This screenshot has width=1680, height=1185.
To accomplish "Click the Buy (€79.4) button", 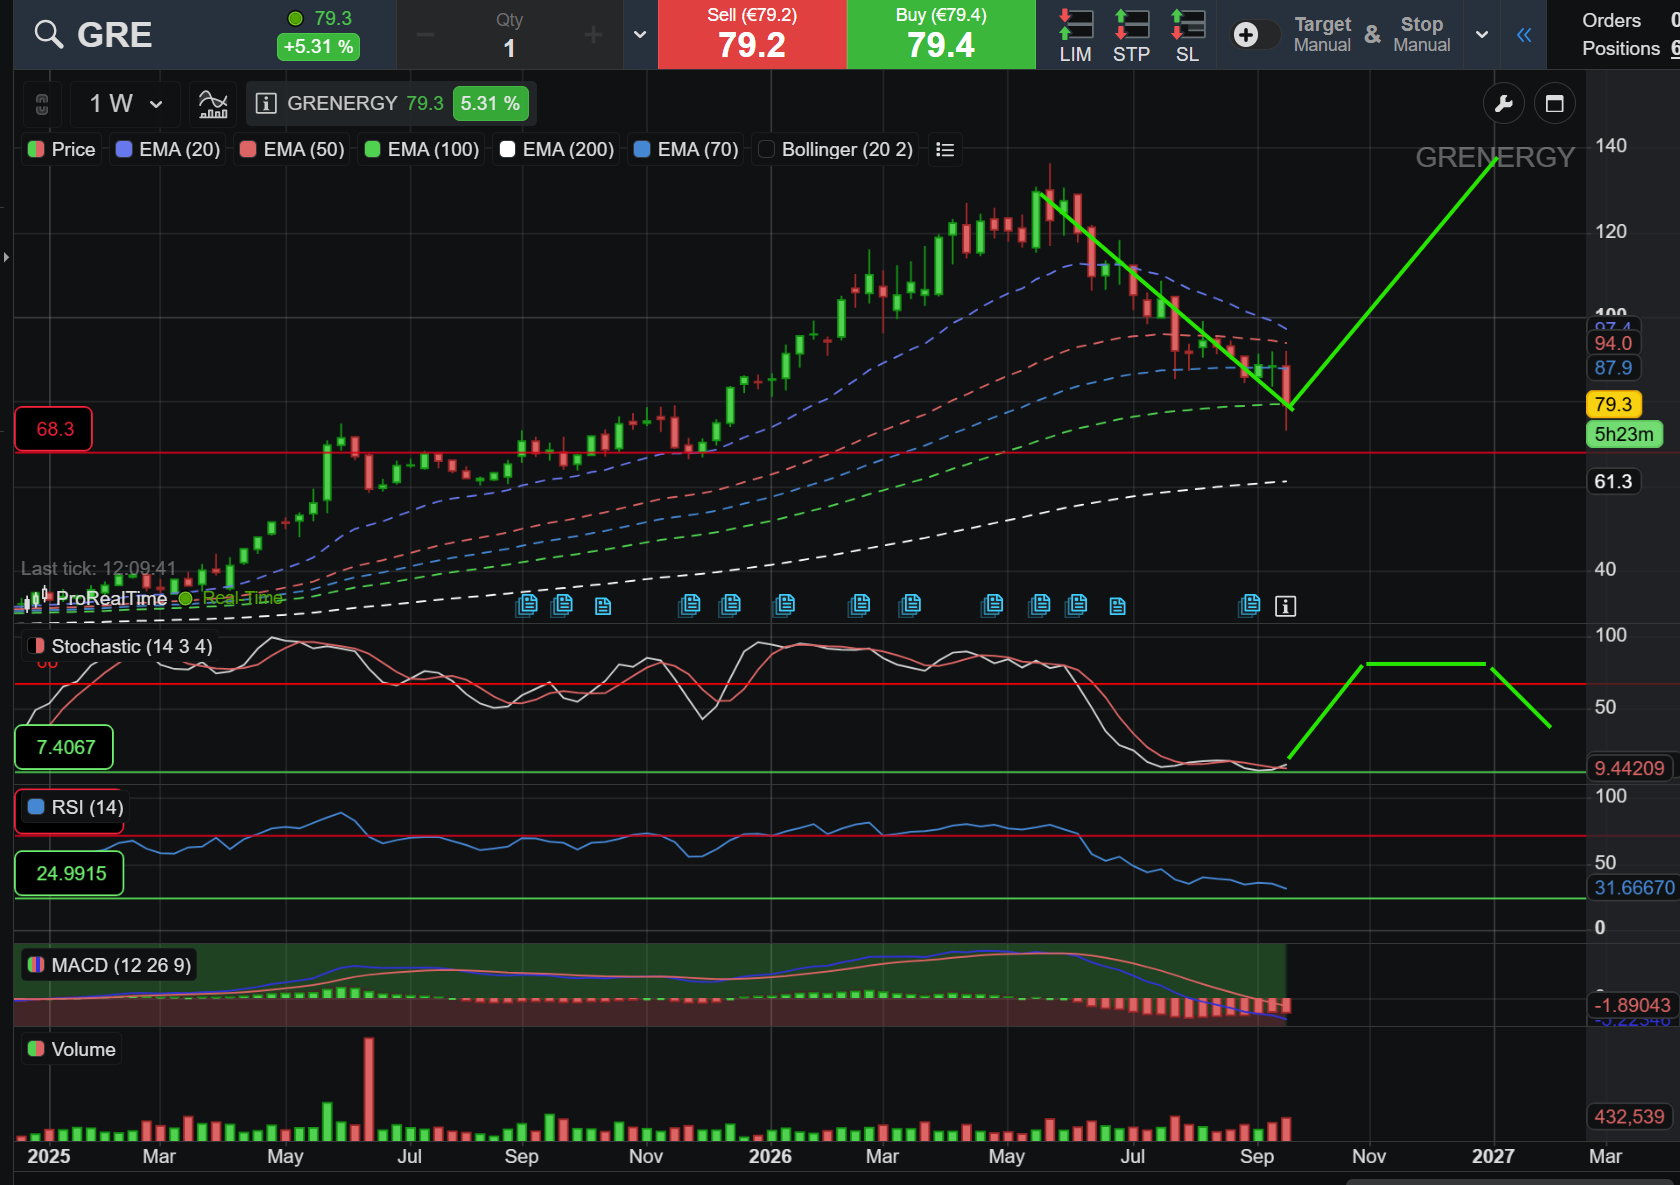I will [x=941, y=35].
